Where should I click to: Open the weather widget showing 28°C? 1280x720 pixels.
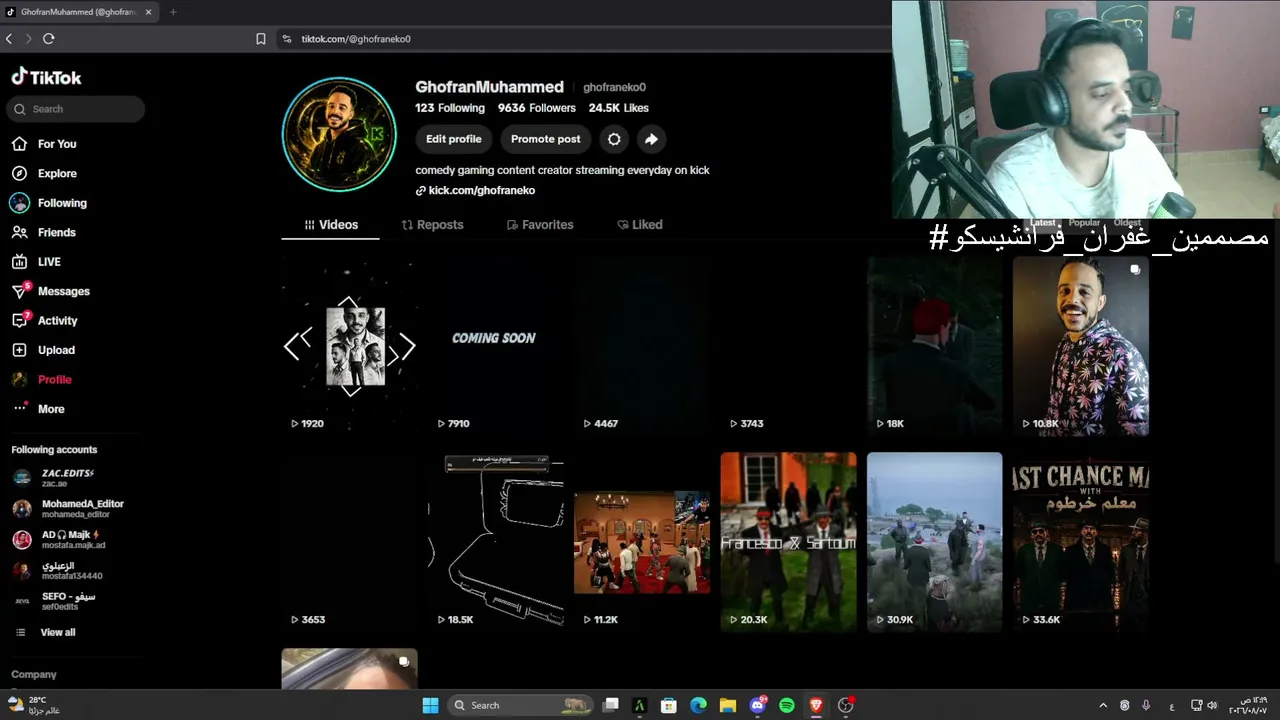click(36, 705)
